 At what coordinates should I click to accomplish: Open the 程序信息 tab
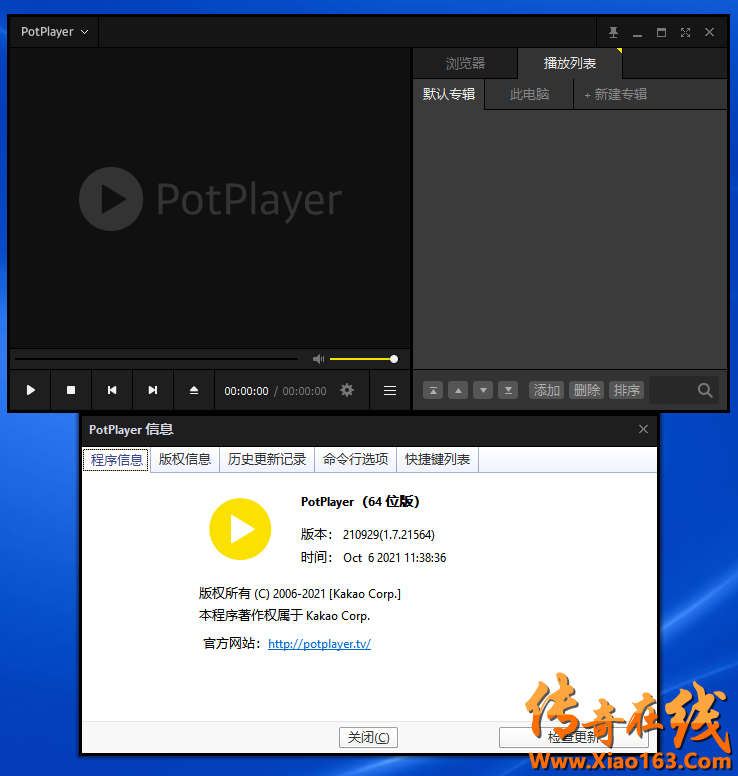point(116,460)
